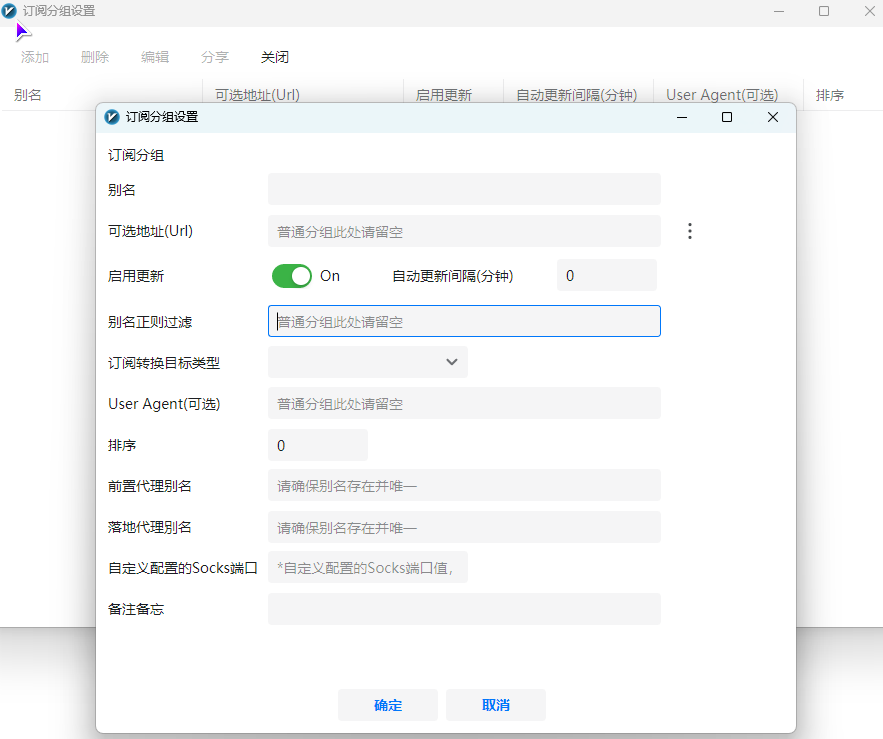The height and width of the screenshot is (739, 883).
Task: Click the 自动更新间隔(分钟) number field
Action: click(x=606, y=275)
